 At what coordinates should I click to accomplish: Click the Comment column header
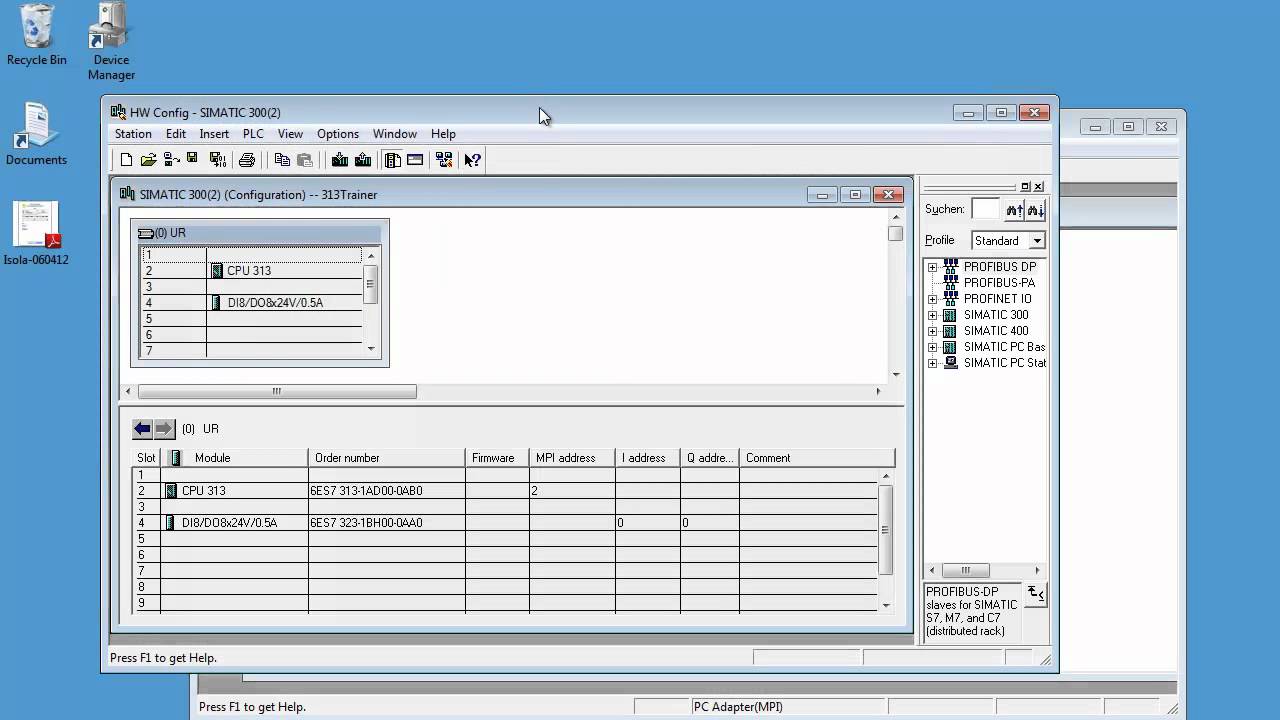[817, 458]
